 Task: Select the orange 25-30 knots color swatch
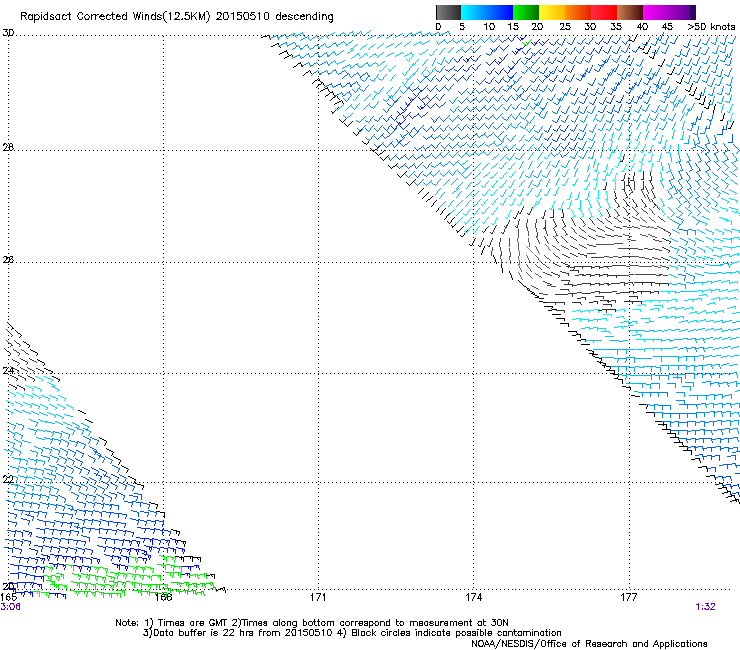[x=578, y=12]
